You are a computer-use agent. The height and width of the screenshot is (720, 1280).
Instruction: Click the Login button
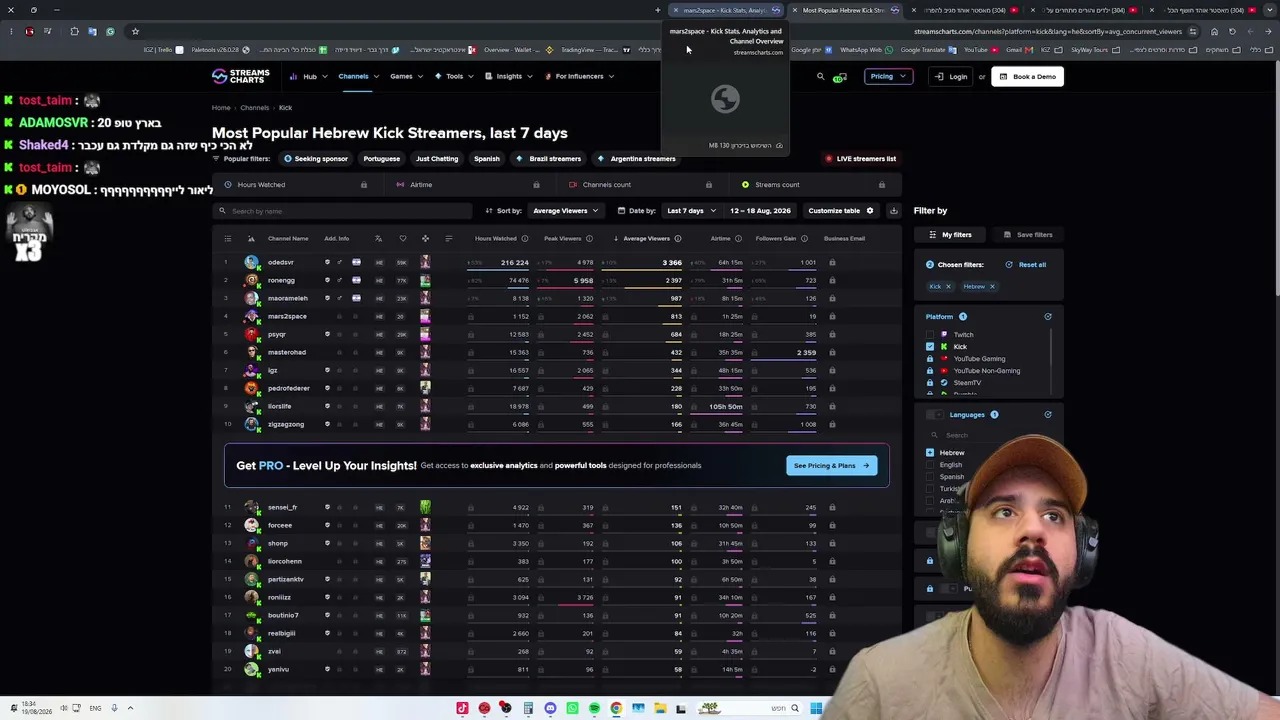pos(952,76)
